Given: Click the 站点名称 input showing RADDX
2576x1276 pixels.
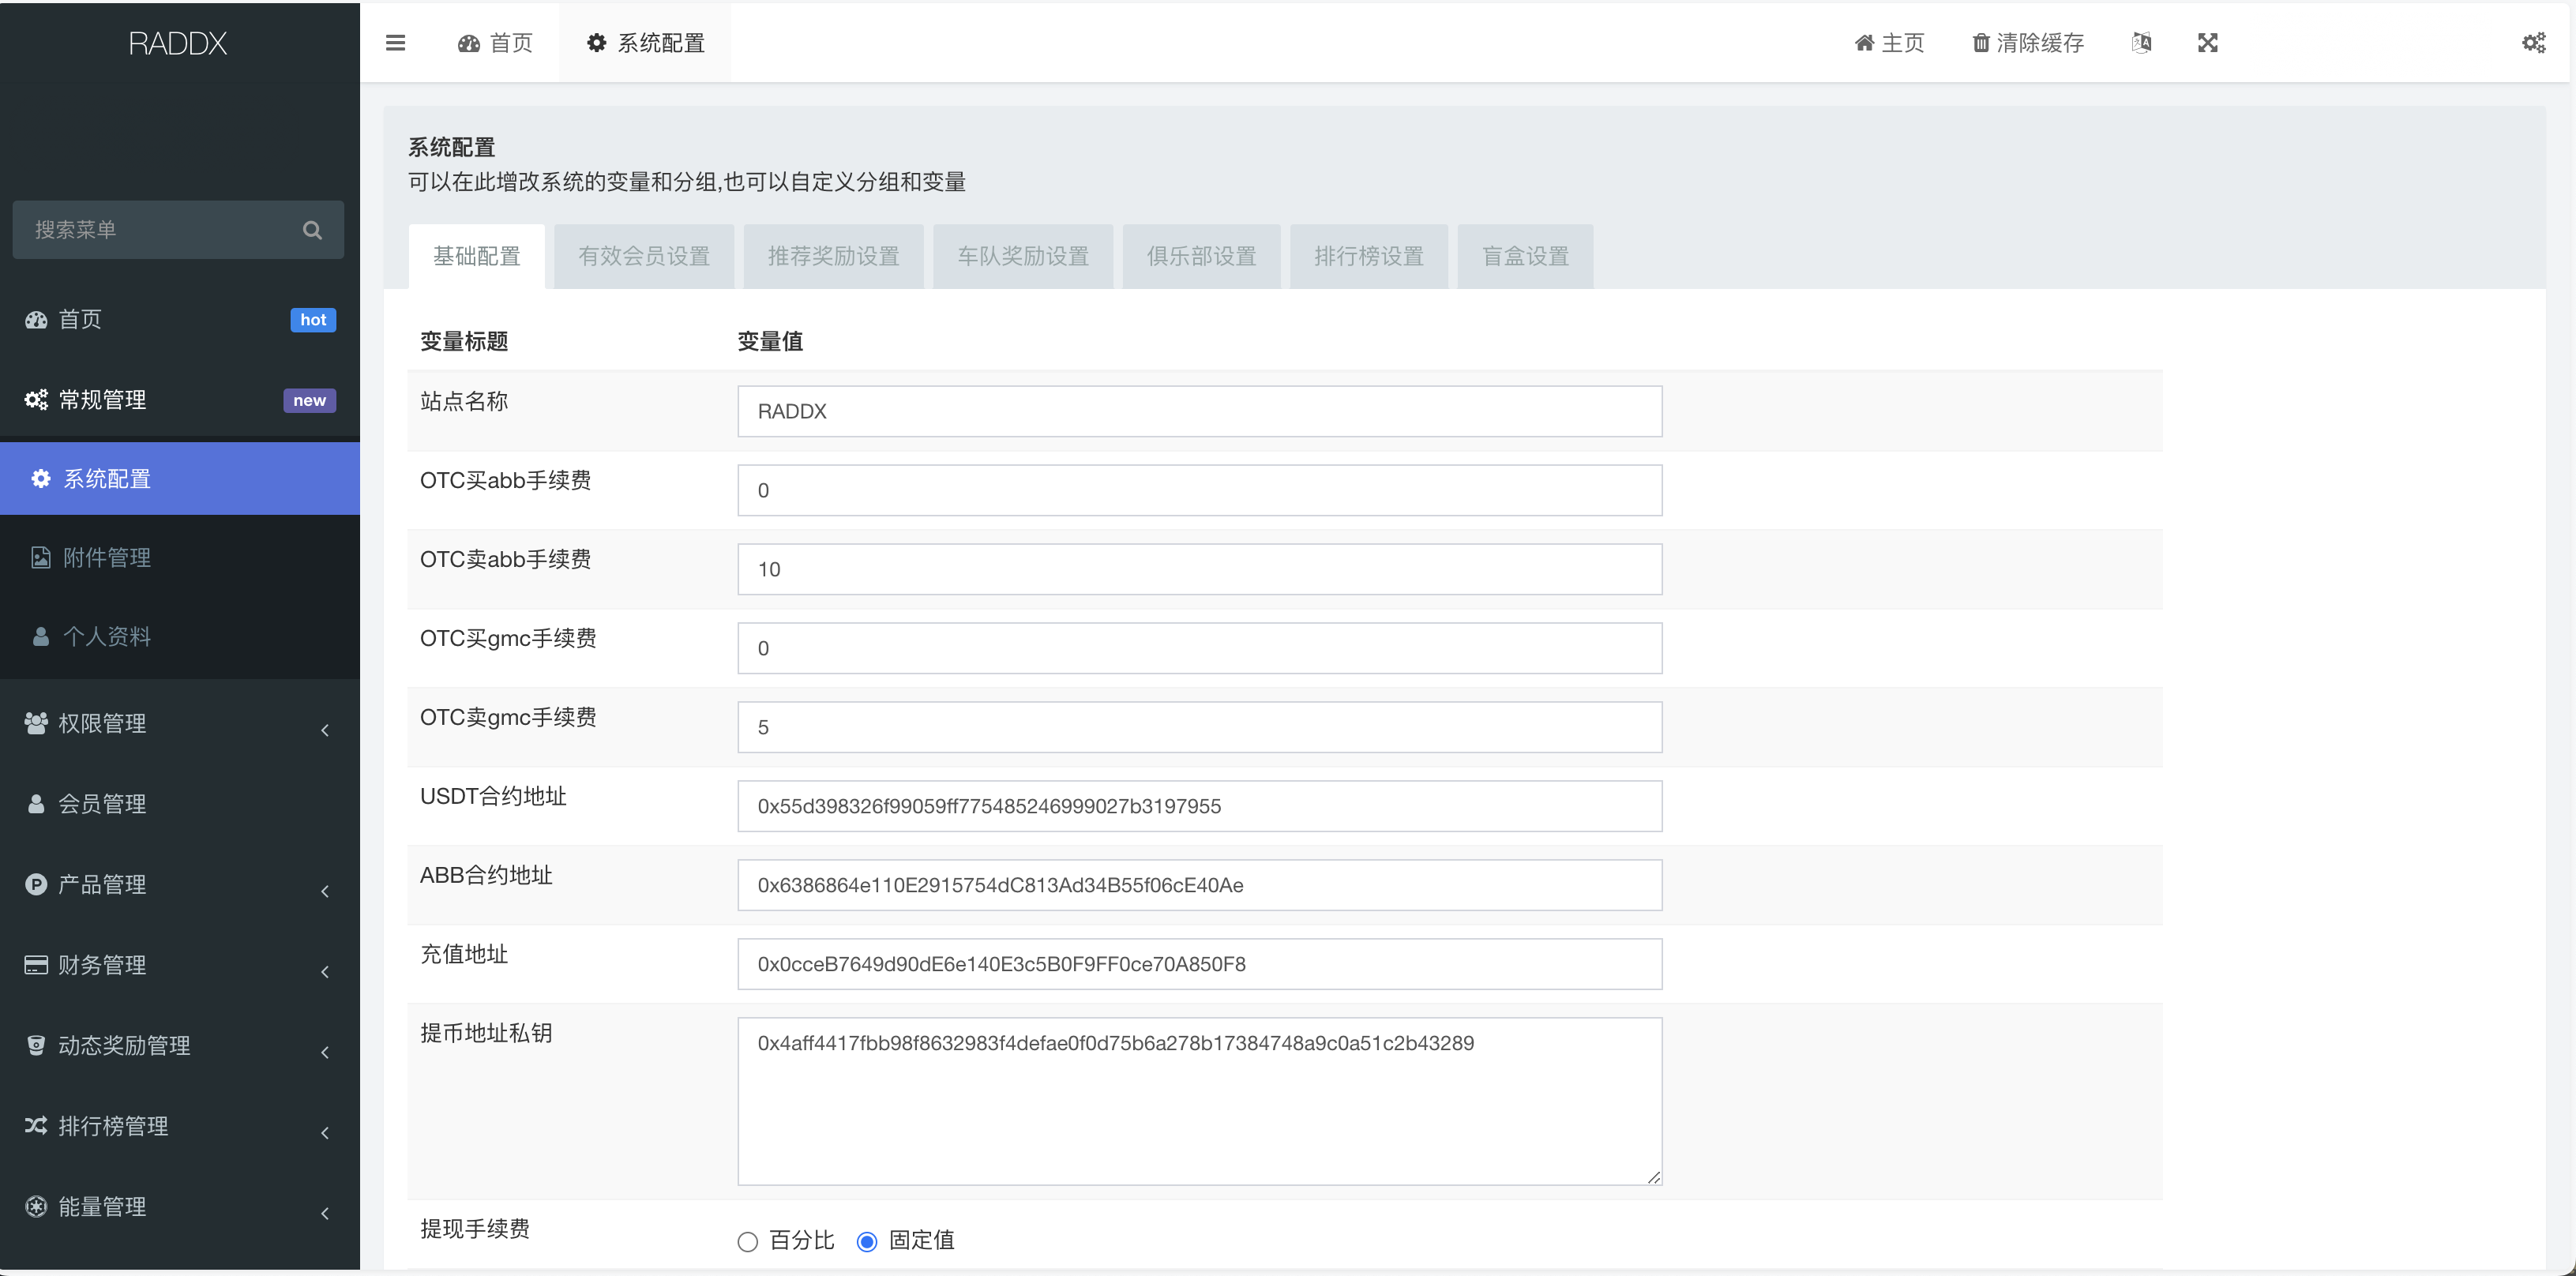Looking at the screenshot, I should [x=1199, y=411].
